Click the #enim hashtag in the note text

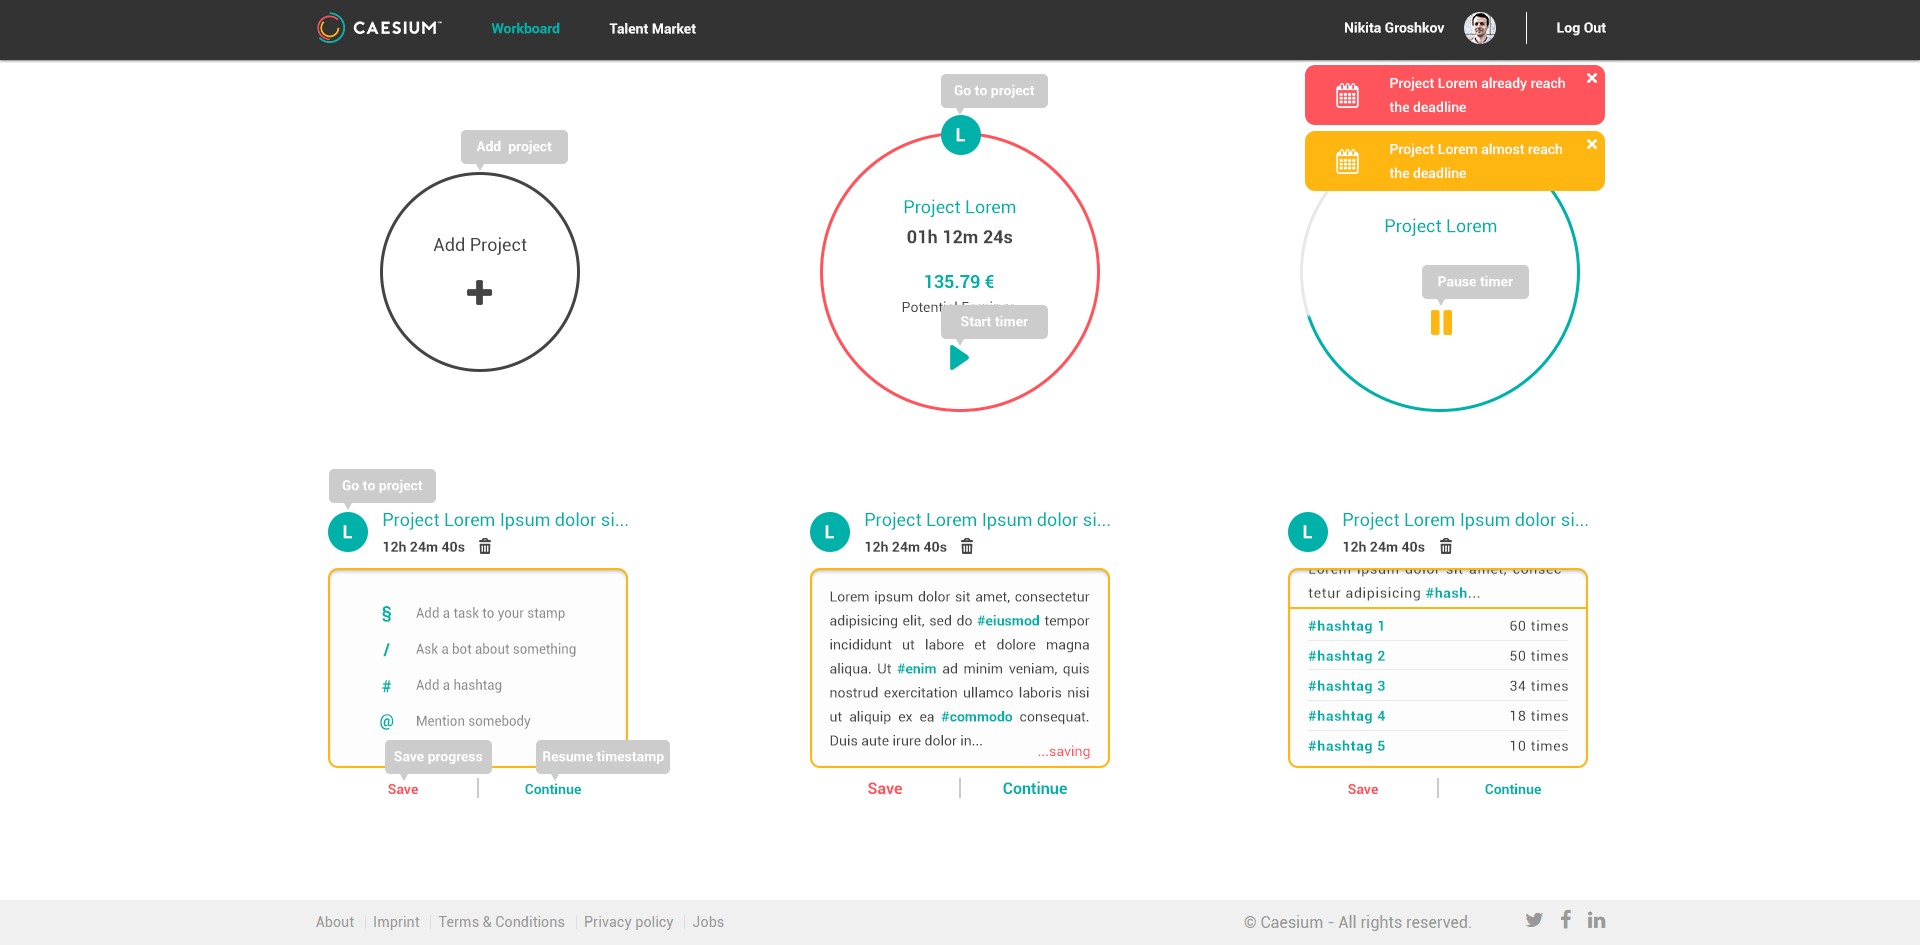click(917, 669)
